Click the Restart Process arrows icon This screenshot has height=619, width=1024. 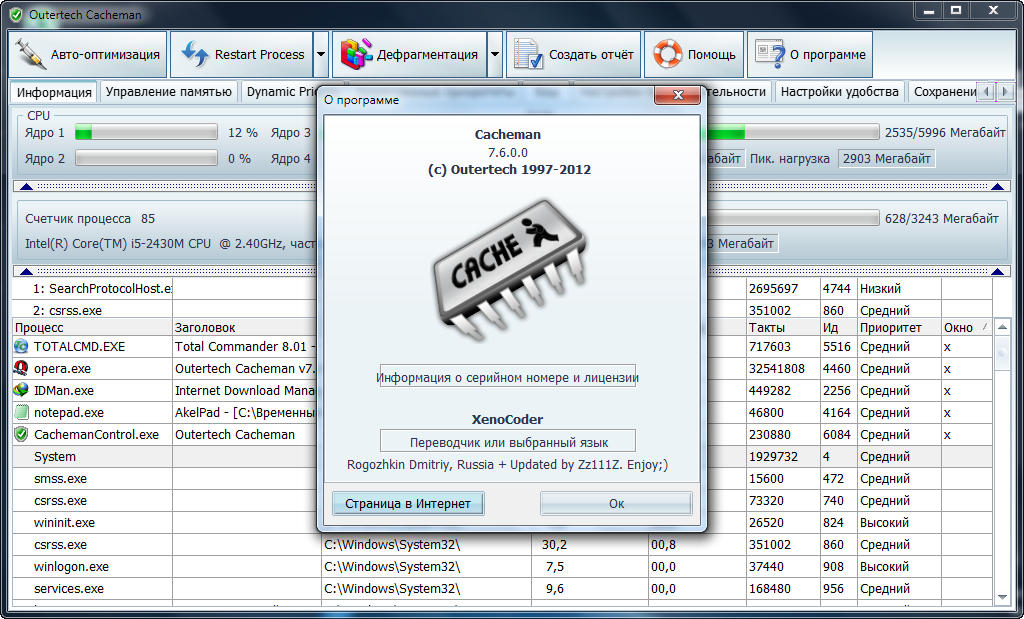pos(194,54)
